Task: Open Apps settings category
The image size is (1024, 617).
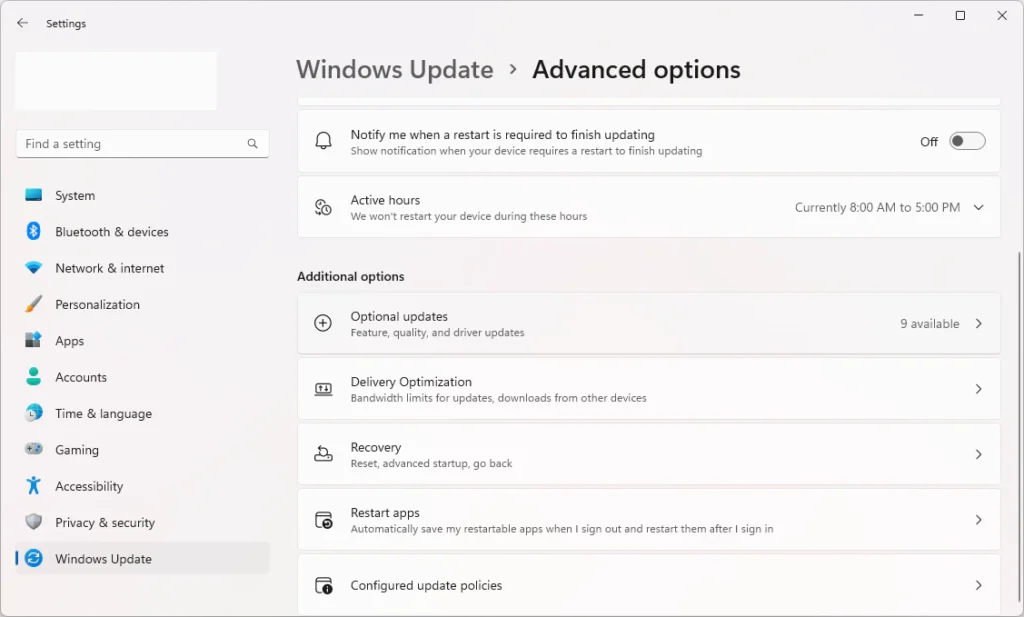Action: click(142, 341)
